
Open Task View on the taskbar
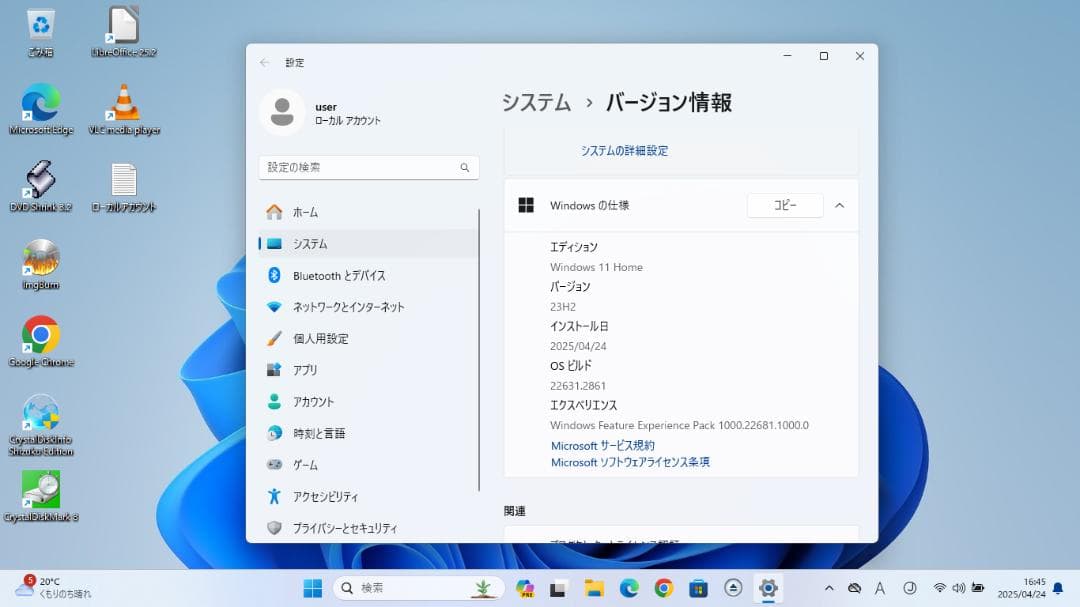(558, 588)
